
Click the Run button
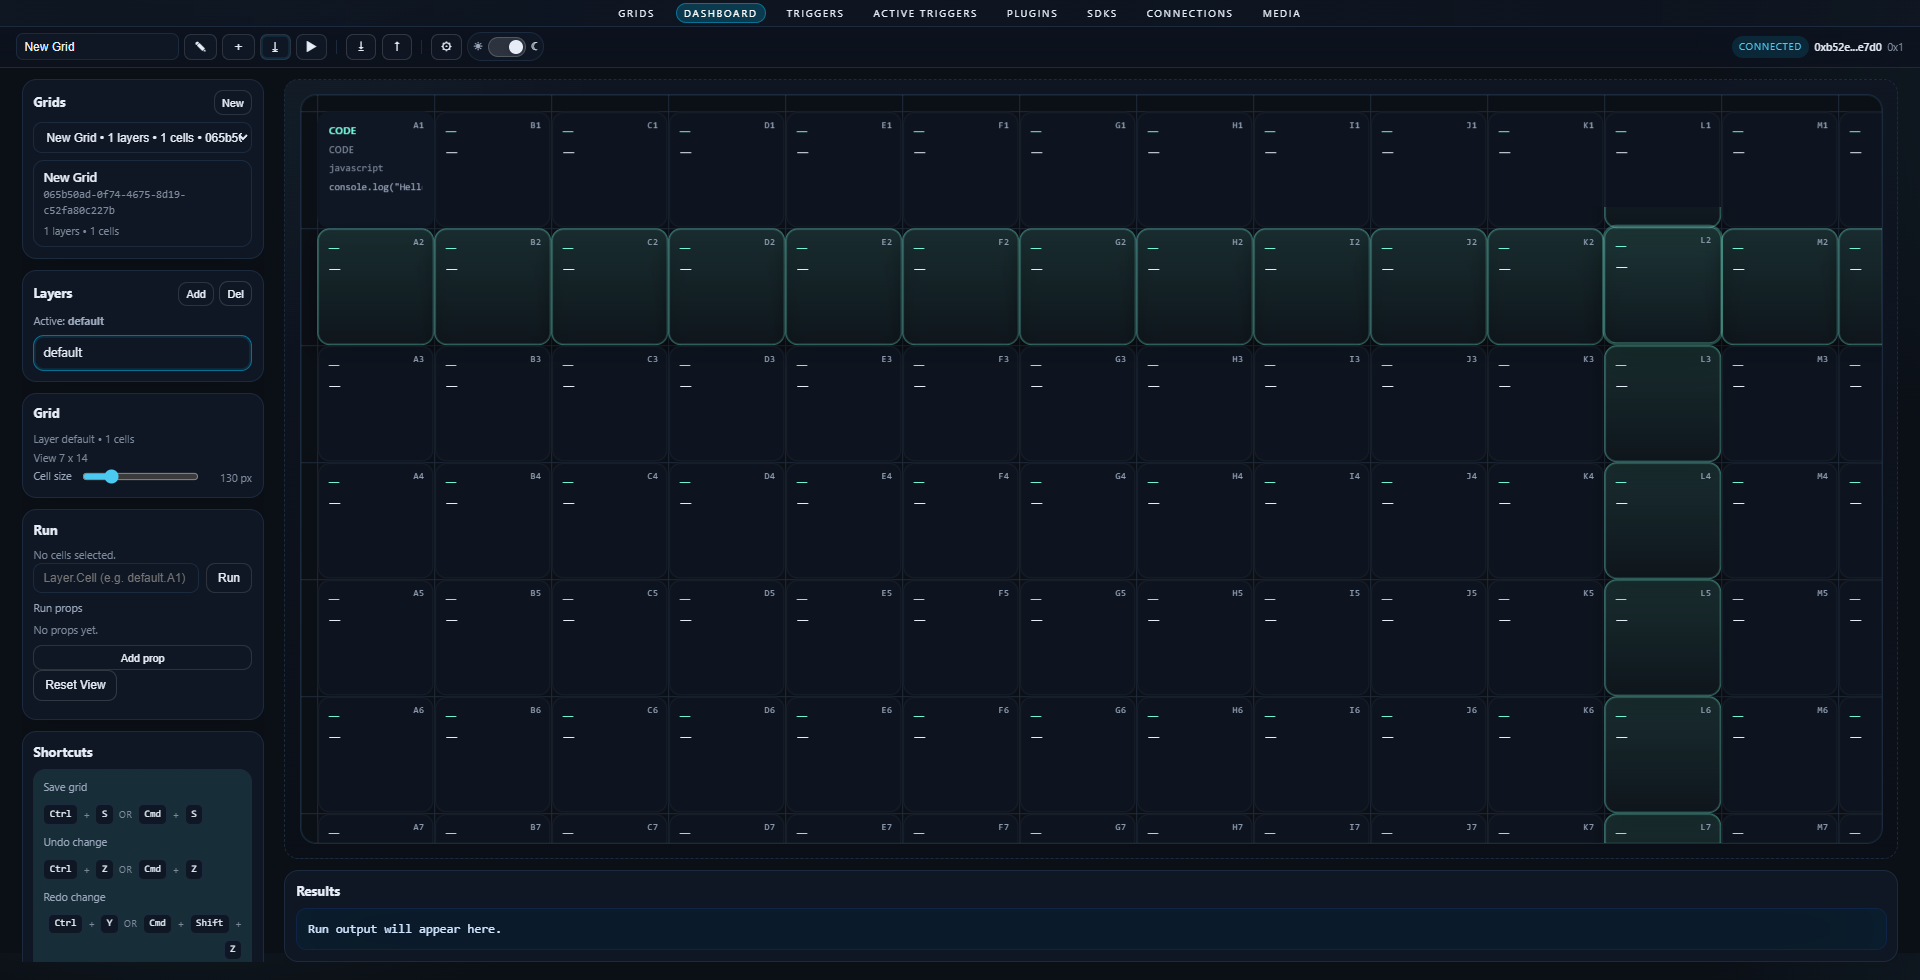pos(229,578)
